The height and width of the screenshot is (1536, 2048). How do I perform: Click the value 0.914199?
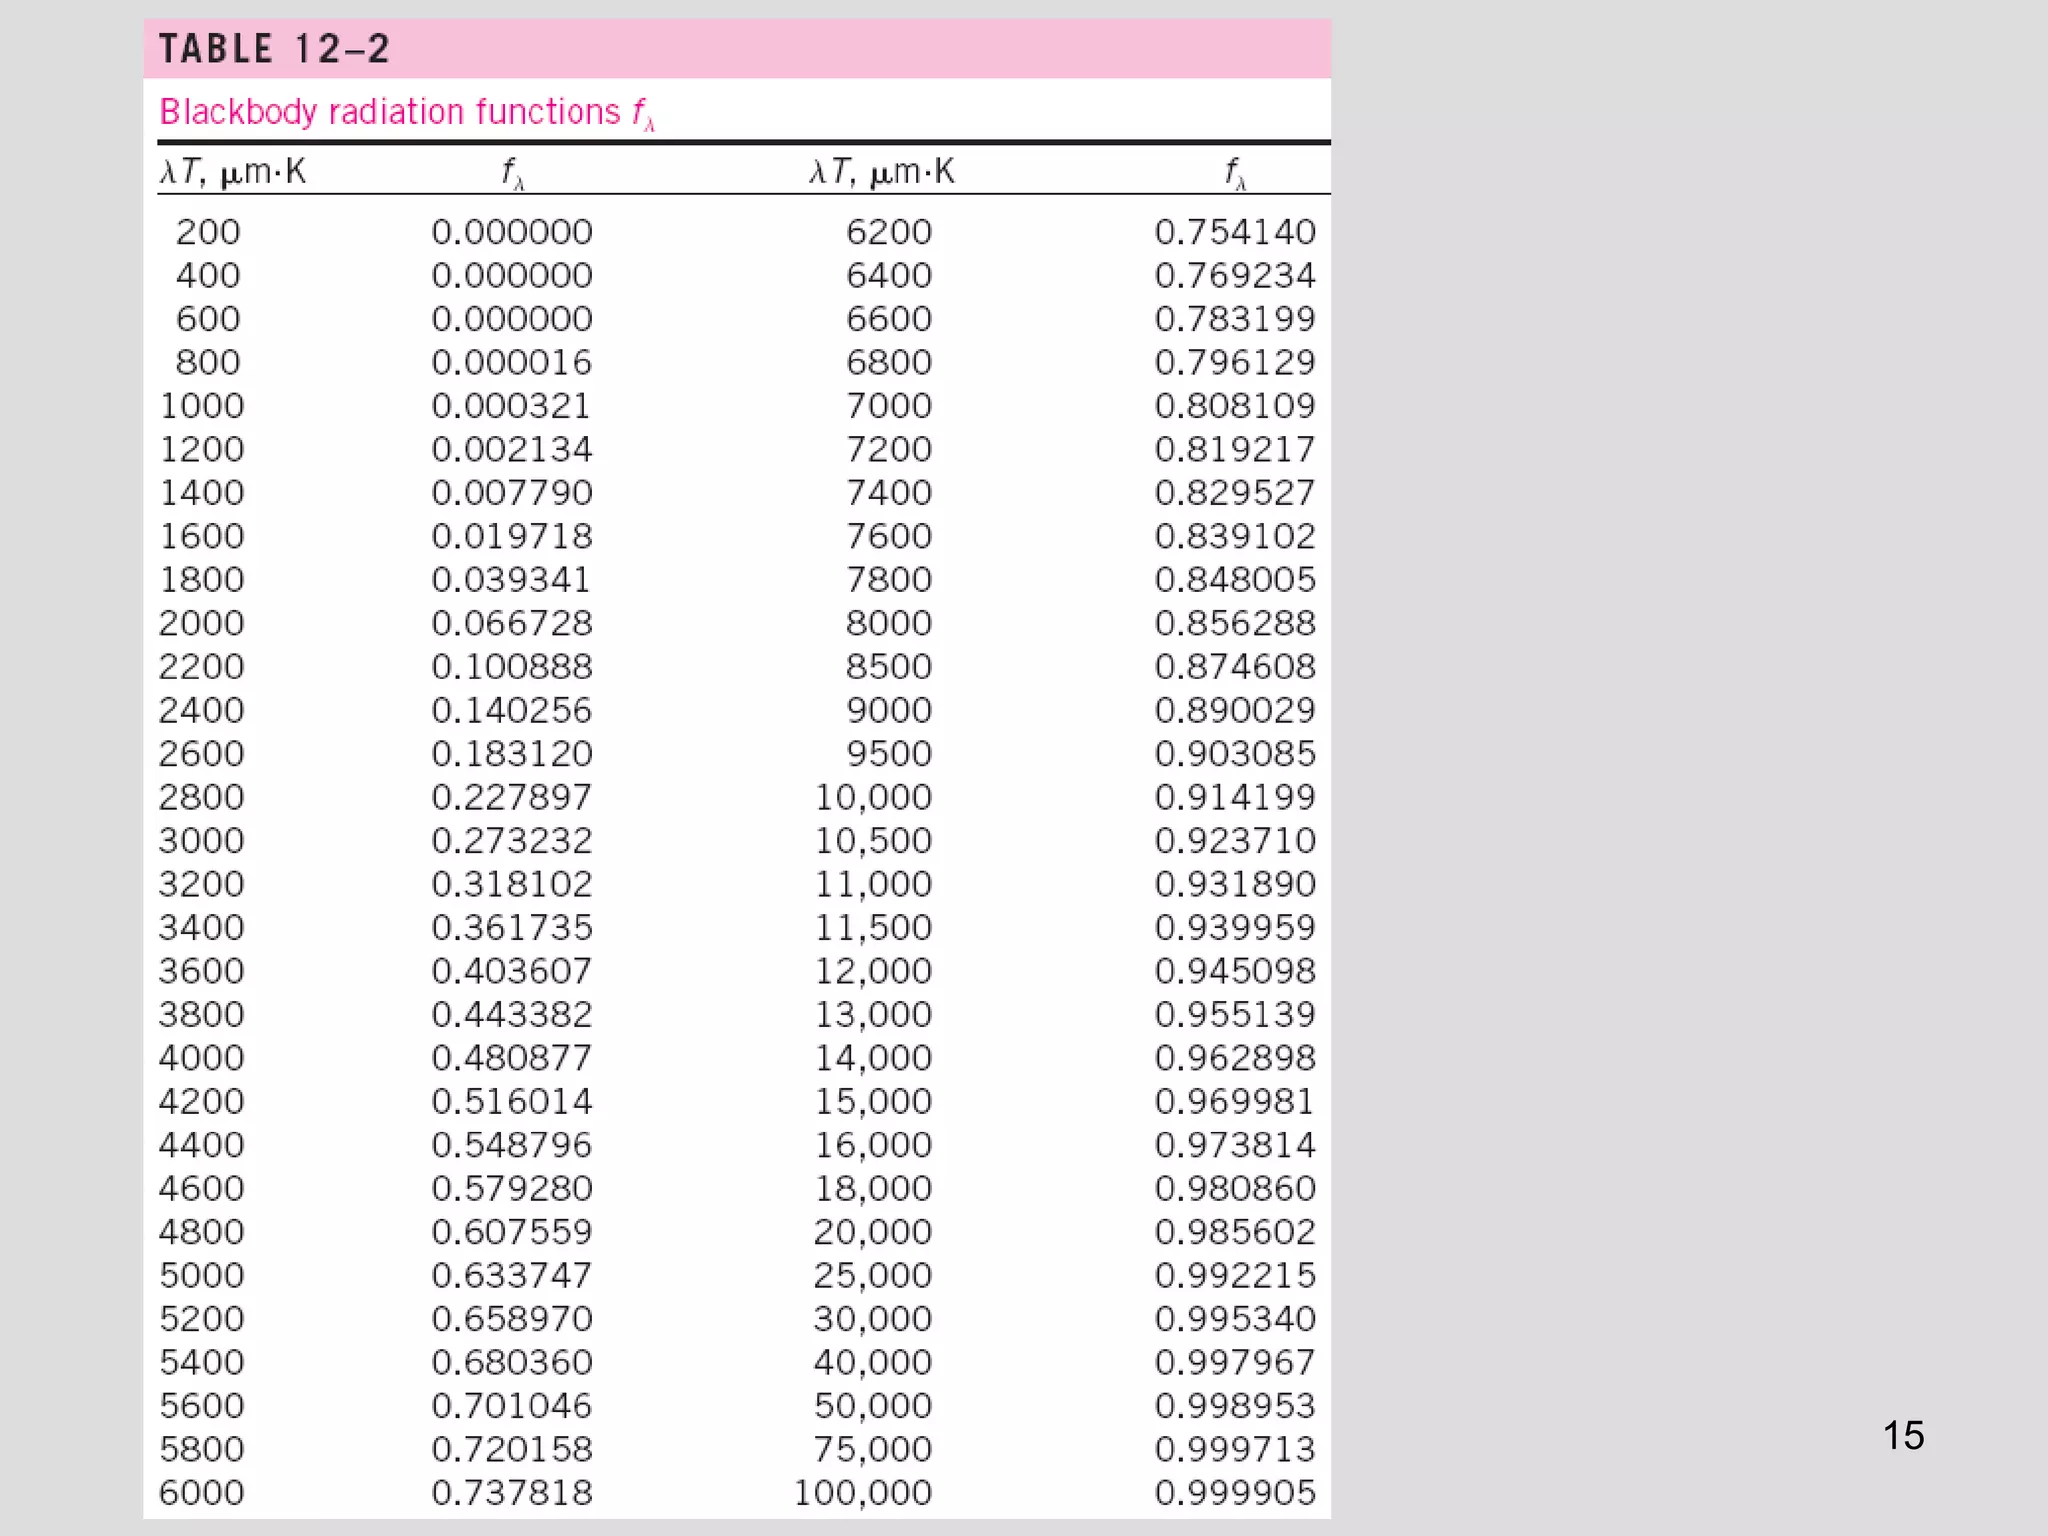click(x=1235, y=797)
